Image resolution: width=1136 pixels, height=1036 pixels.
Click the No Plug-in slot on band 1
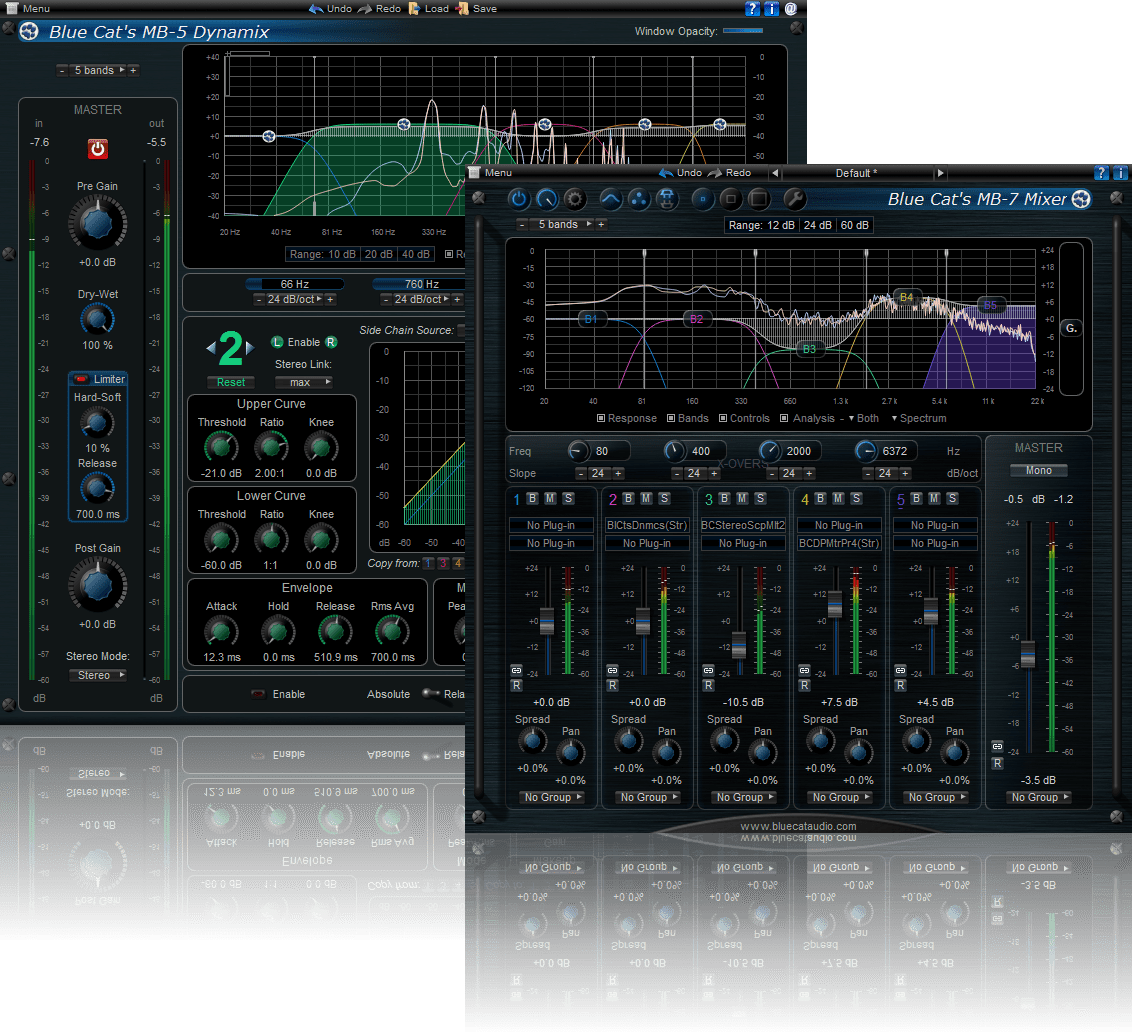click(551, 524)
